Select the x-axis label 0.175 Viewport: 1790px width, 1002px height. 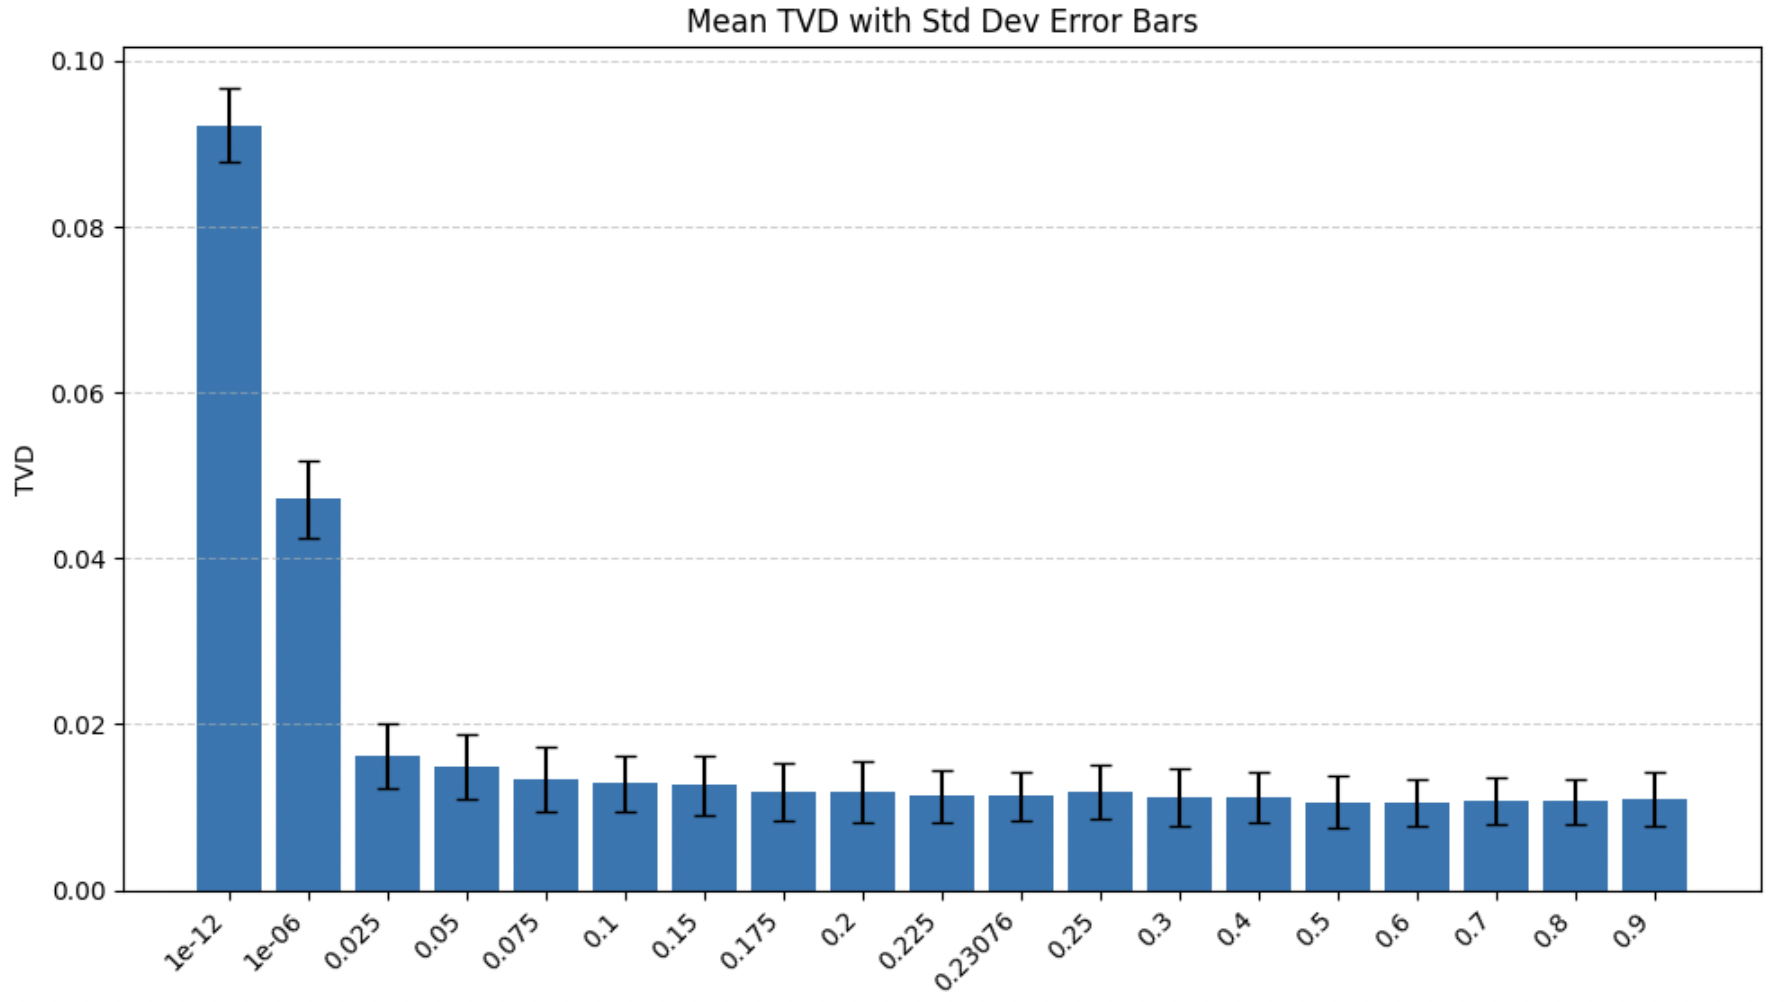click(749, 940)
